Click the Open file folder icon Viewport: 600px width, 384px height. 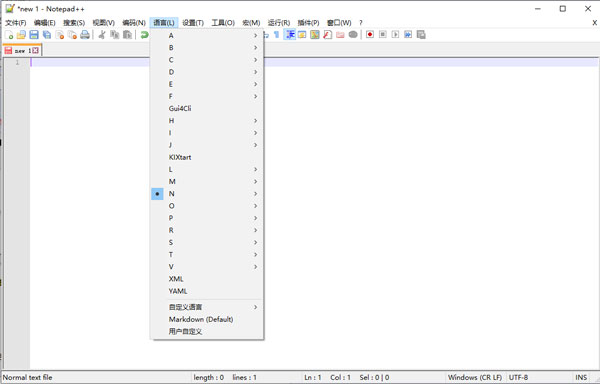tap(21, 35)
